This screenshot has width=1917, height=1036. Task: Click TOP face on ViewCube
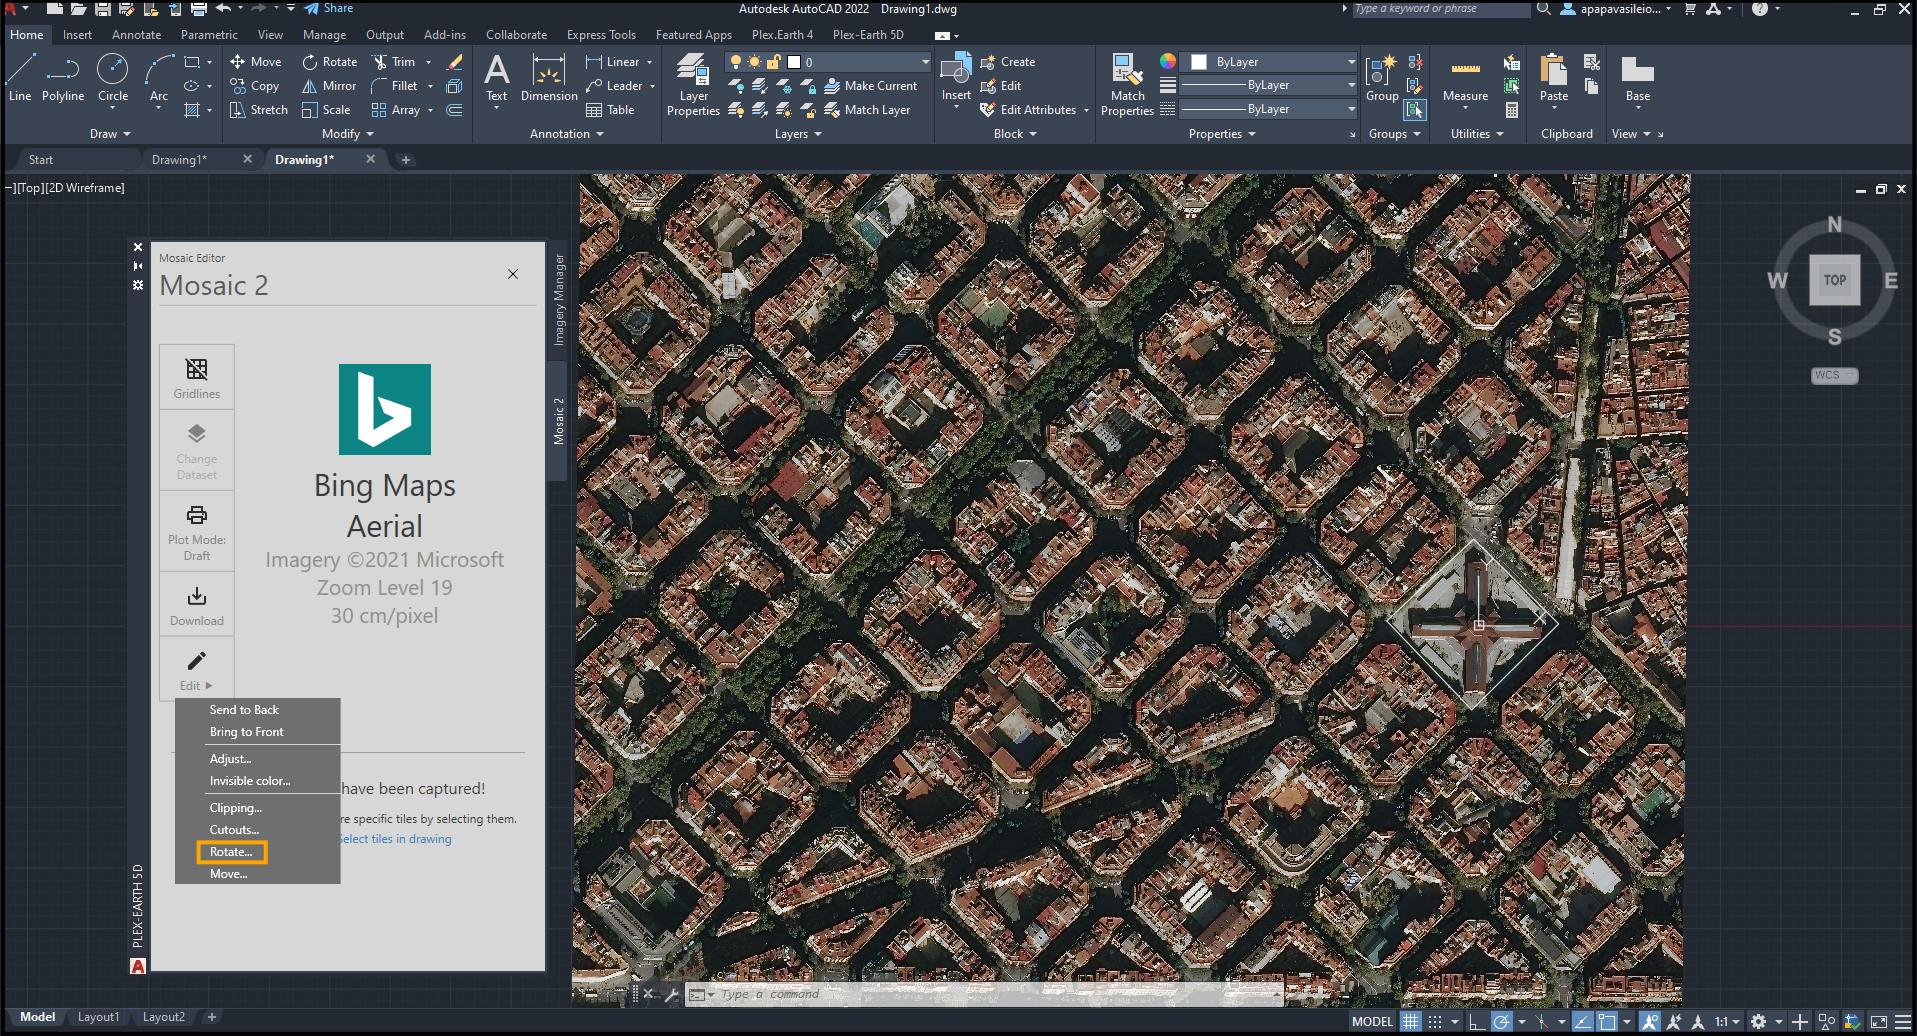tap(1835, 281)
